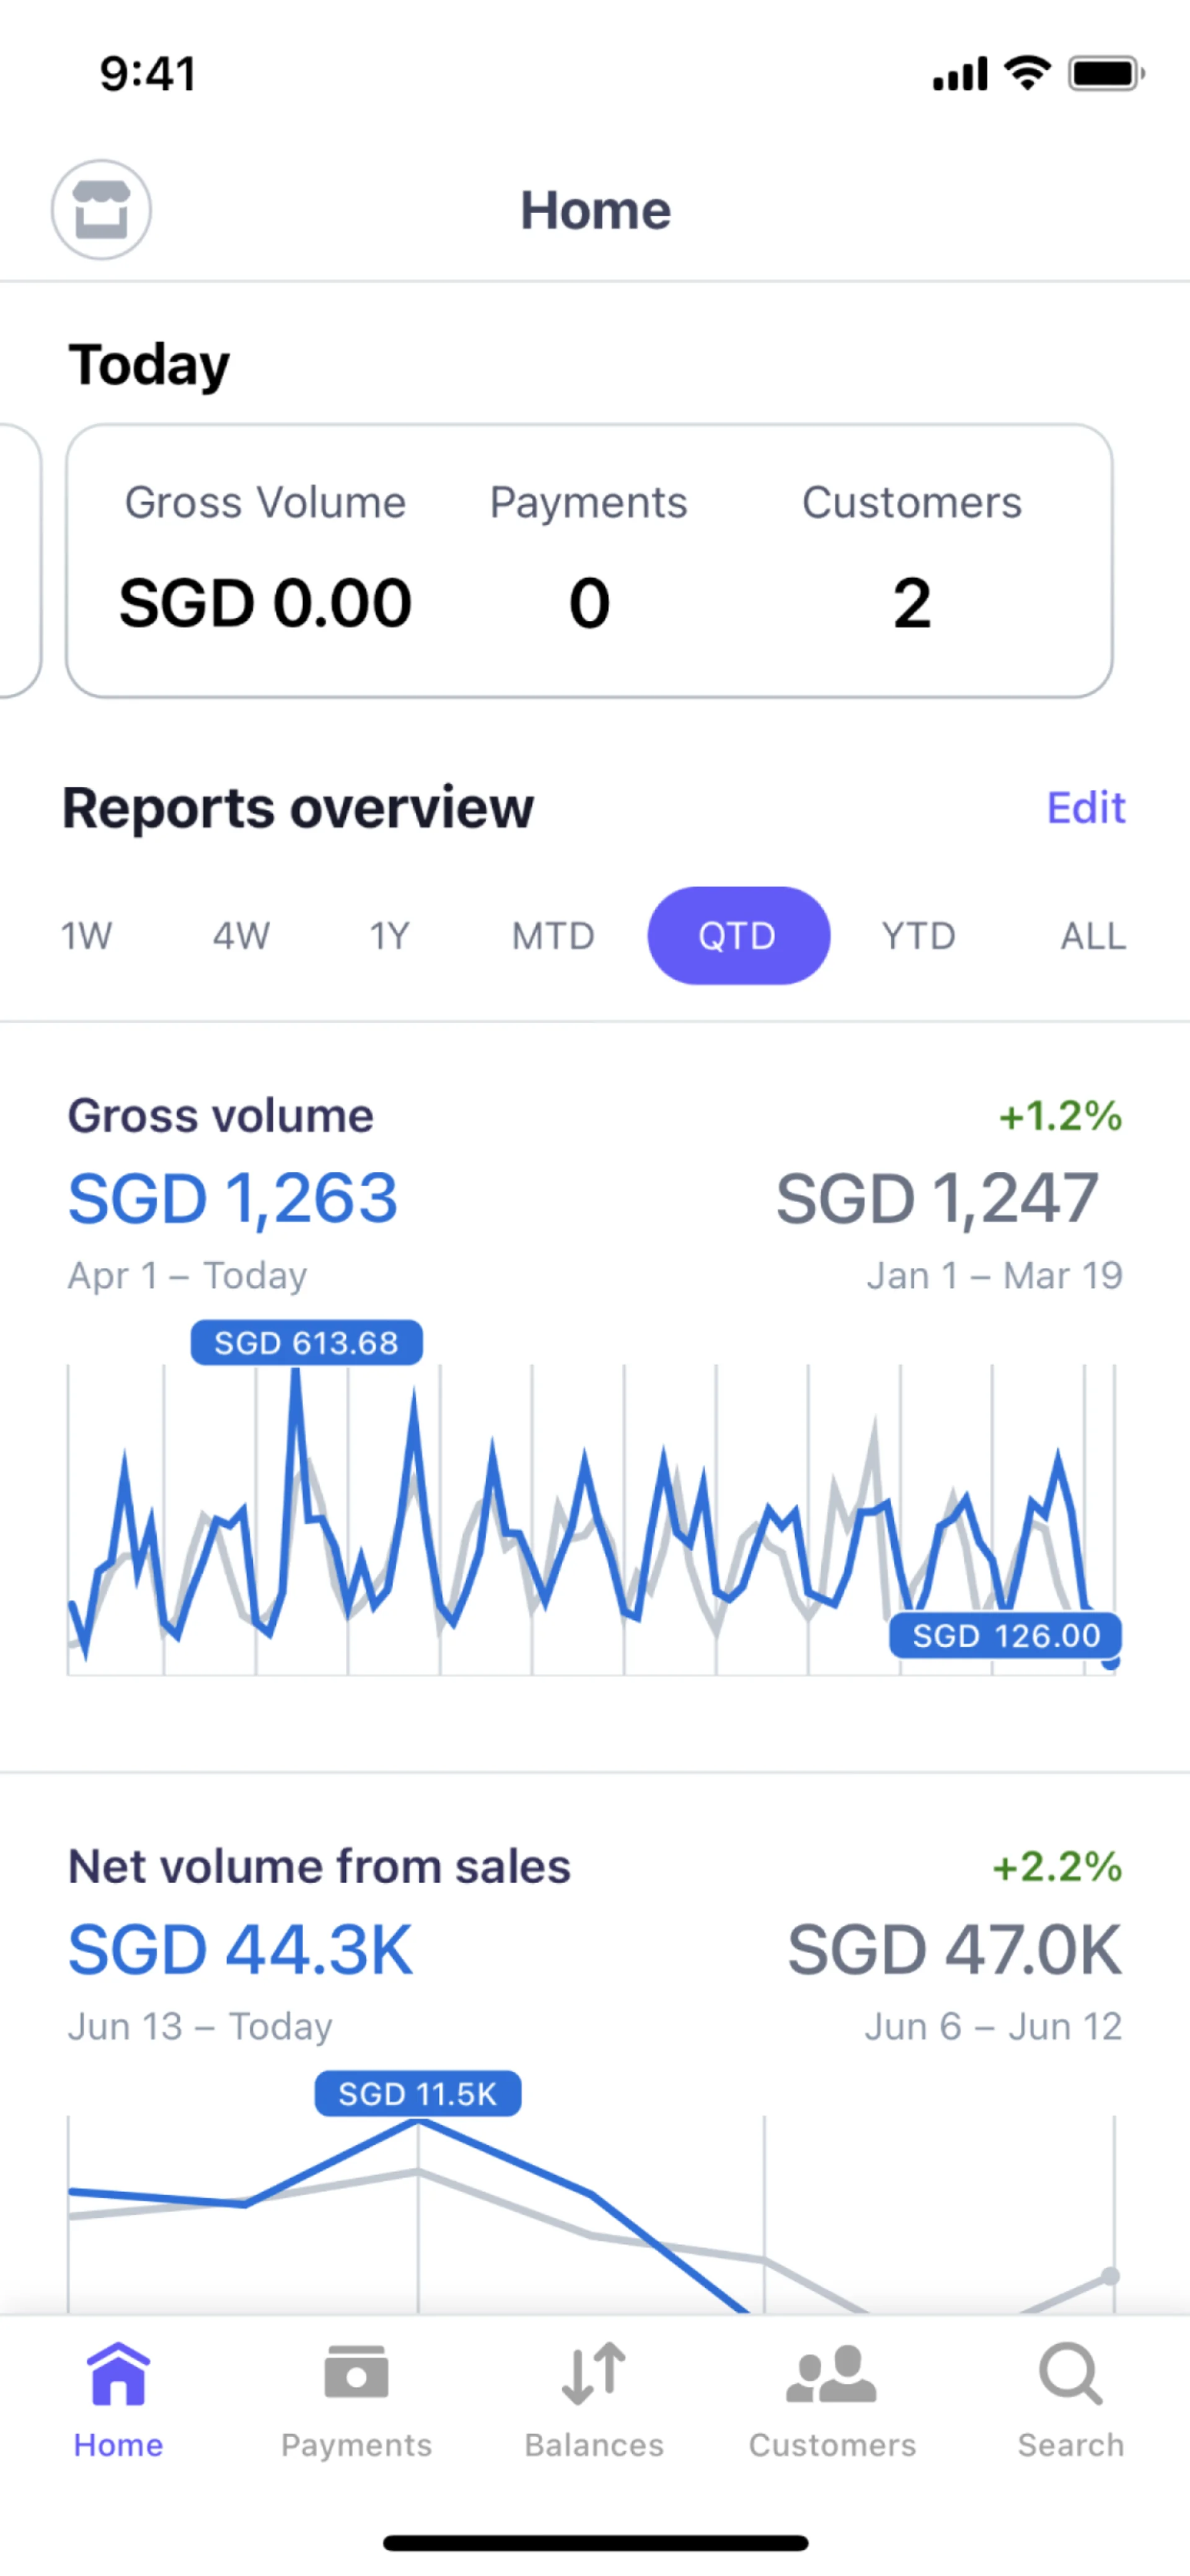Switch to YTD time range
The height and width of the screenshot is (2576, 1190).
pyautogui.click(x=918, y=936)
